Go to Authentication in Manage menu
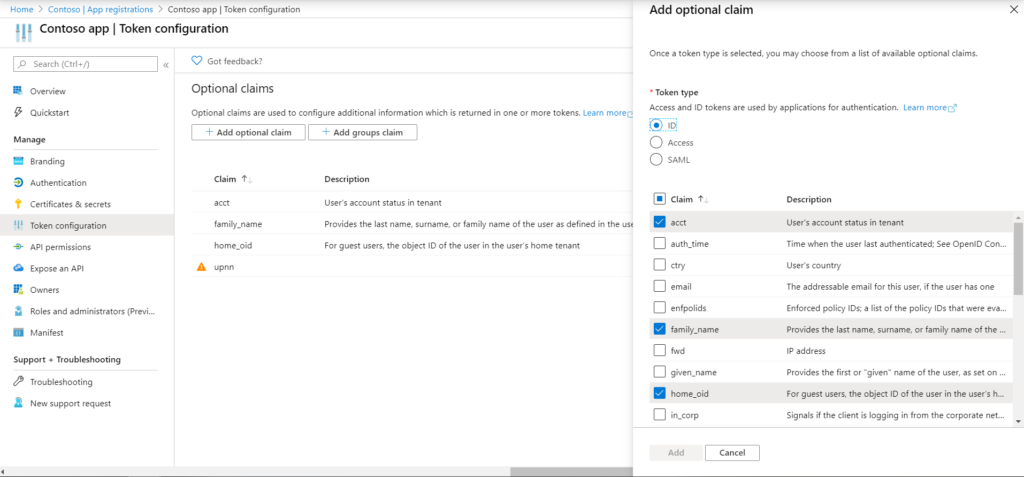 pyautogui.click(x=58, y=183)
